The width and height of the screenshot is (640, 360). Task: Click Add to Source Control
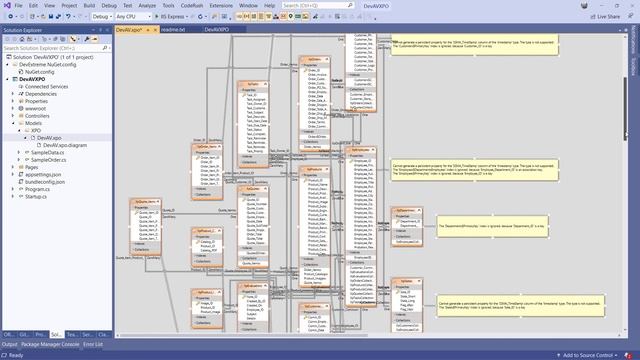[587, 356]
